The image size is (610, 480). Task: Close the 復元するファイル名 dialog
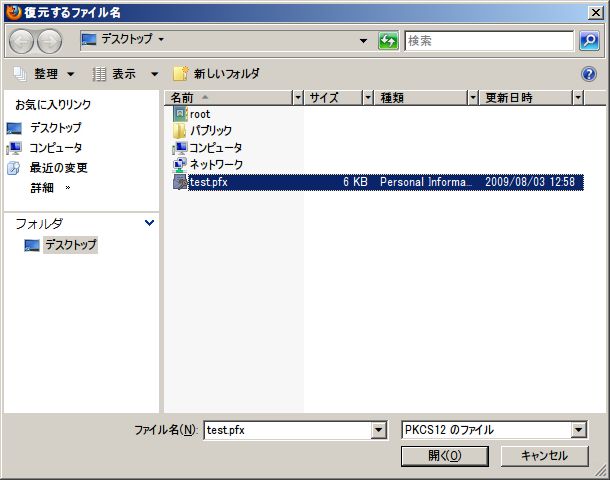tap(596, 13)
